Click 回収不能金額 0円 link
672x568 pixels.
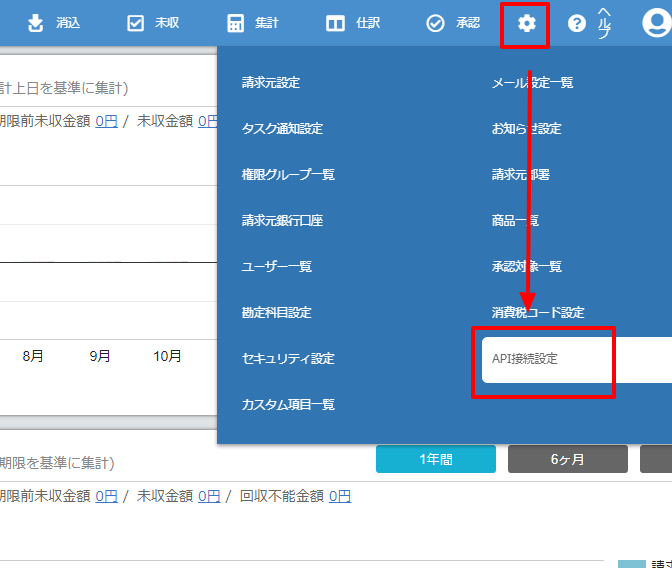click(340, 496)
